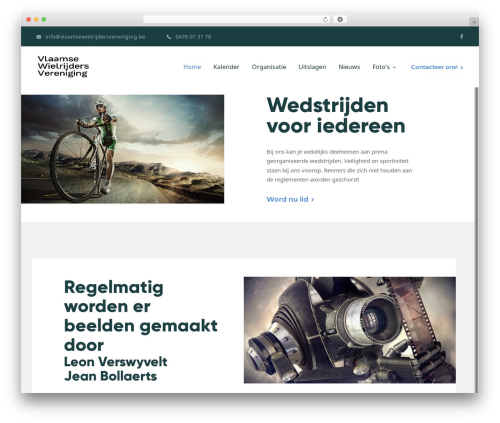Click the Jean Bollaerts name text
The image size is (500, 423).
point(110,376)
